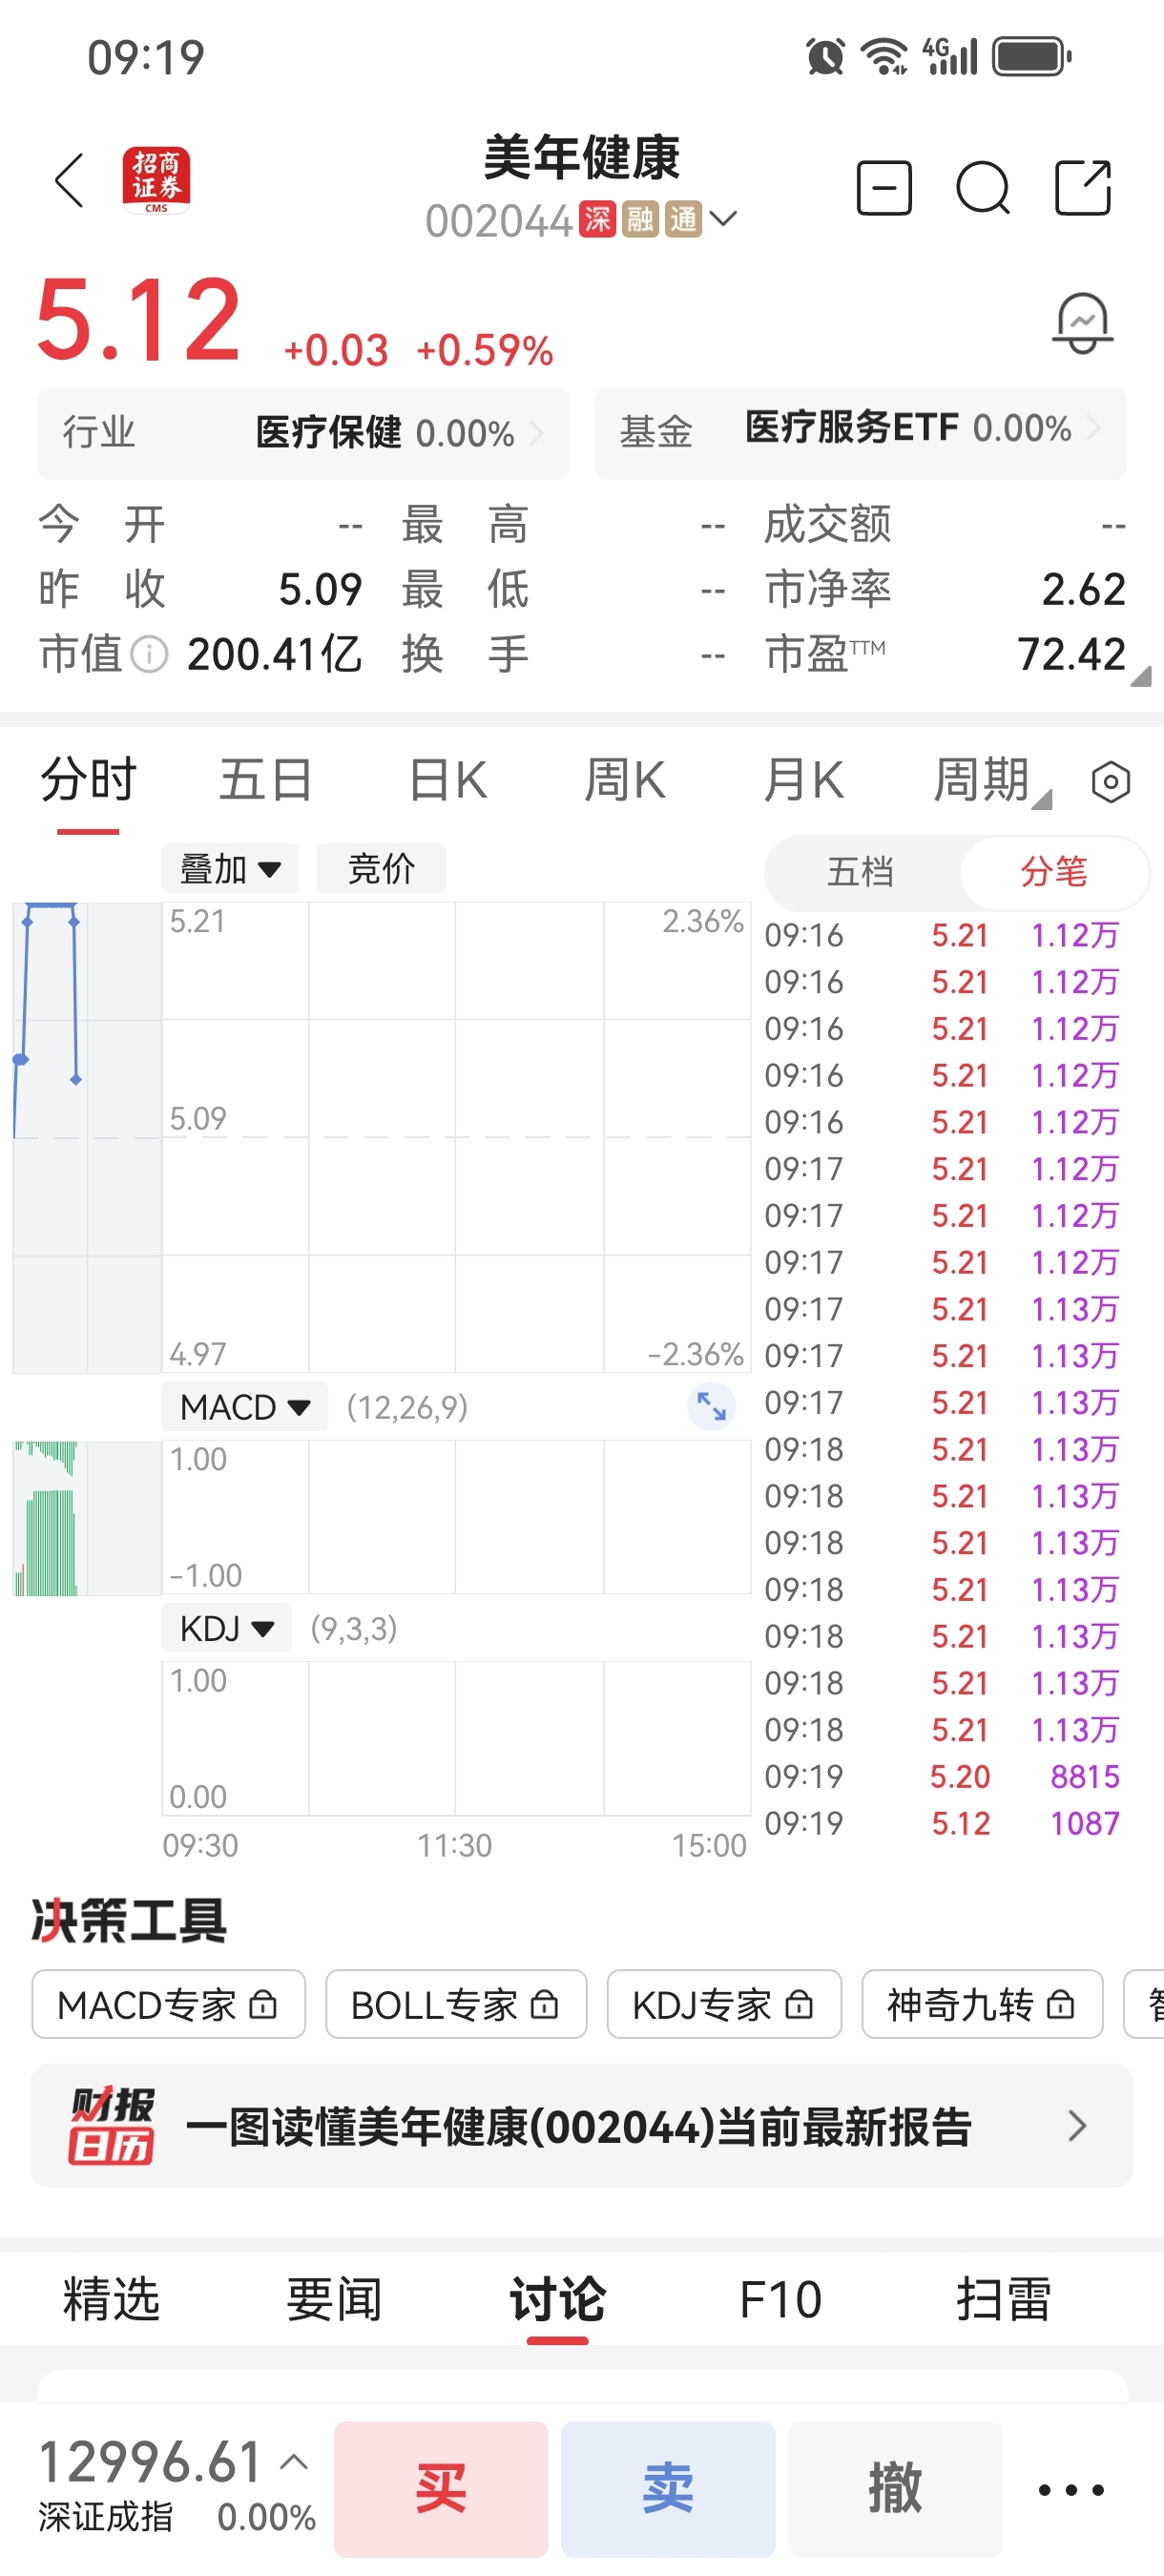
Task: Open 神奇九转 decision tool
Action: coord(982,2004)
